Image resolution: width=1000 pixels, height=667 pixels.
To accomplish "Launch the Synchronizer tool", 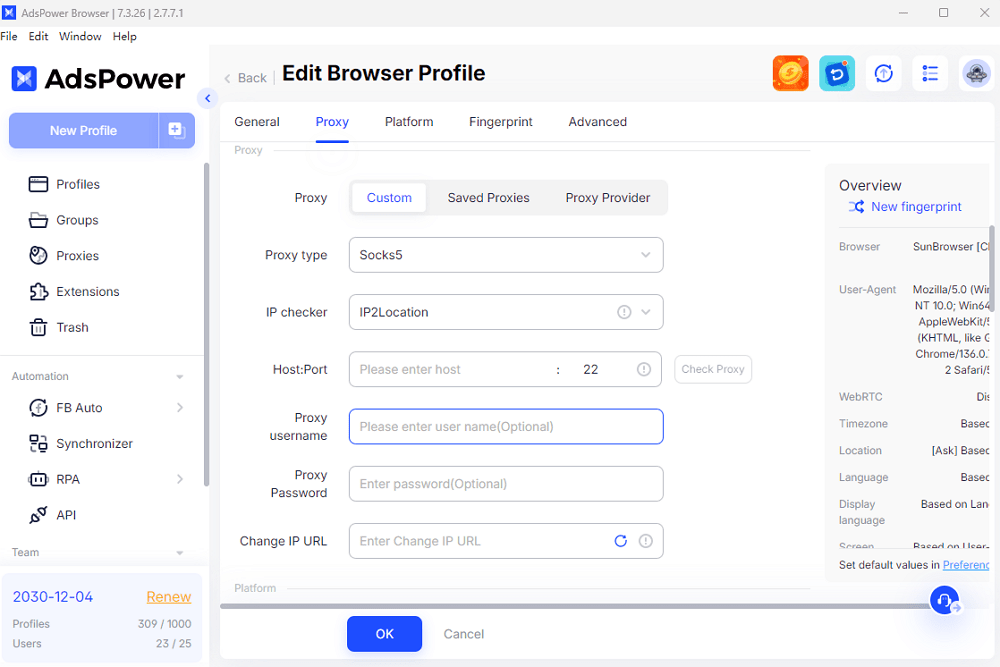I will pyautogui.click(x=80, y=443).
